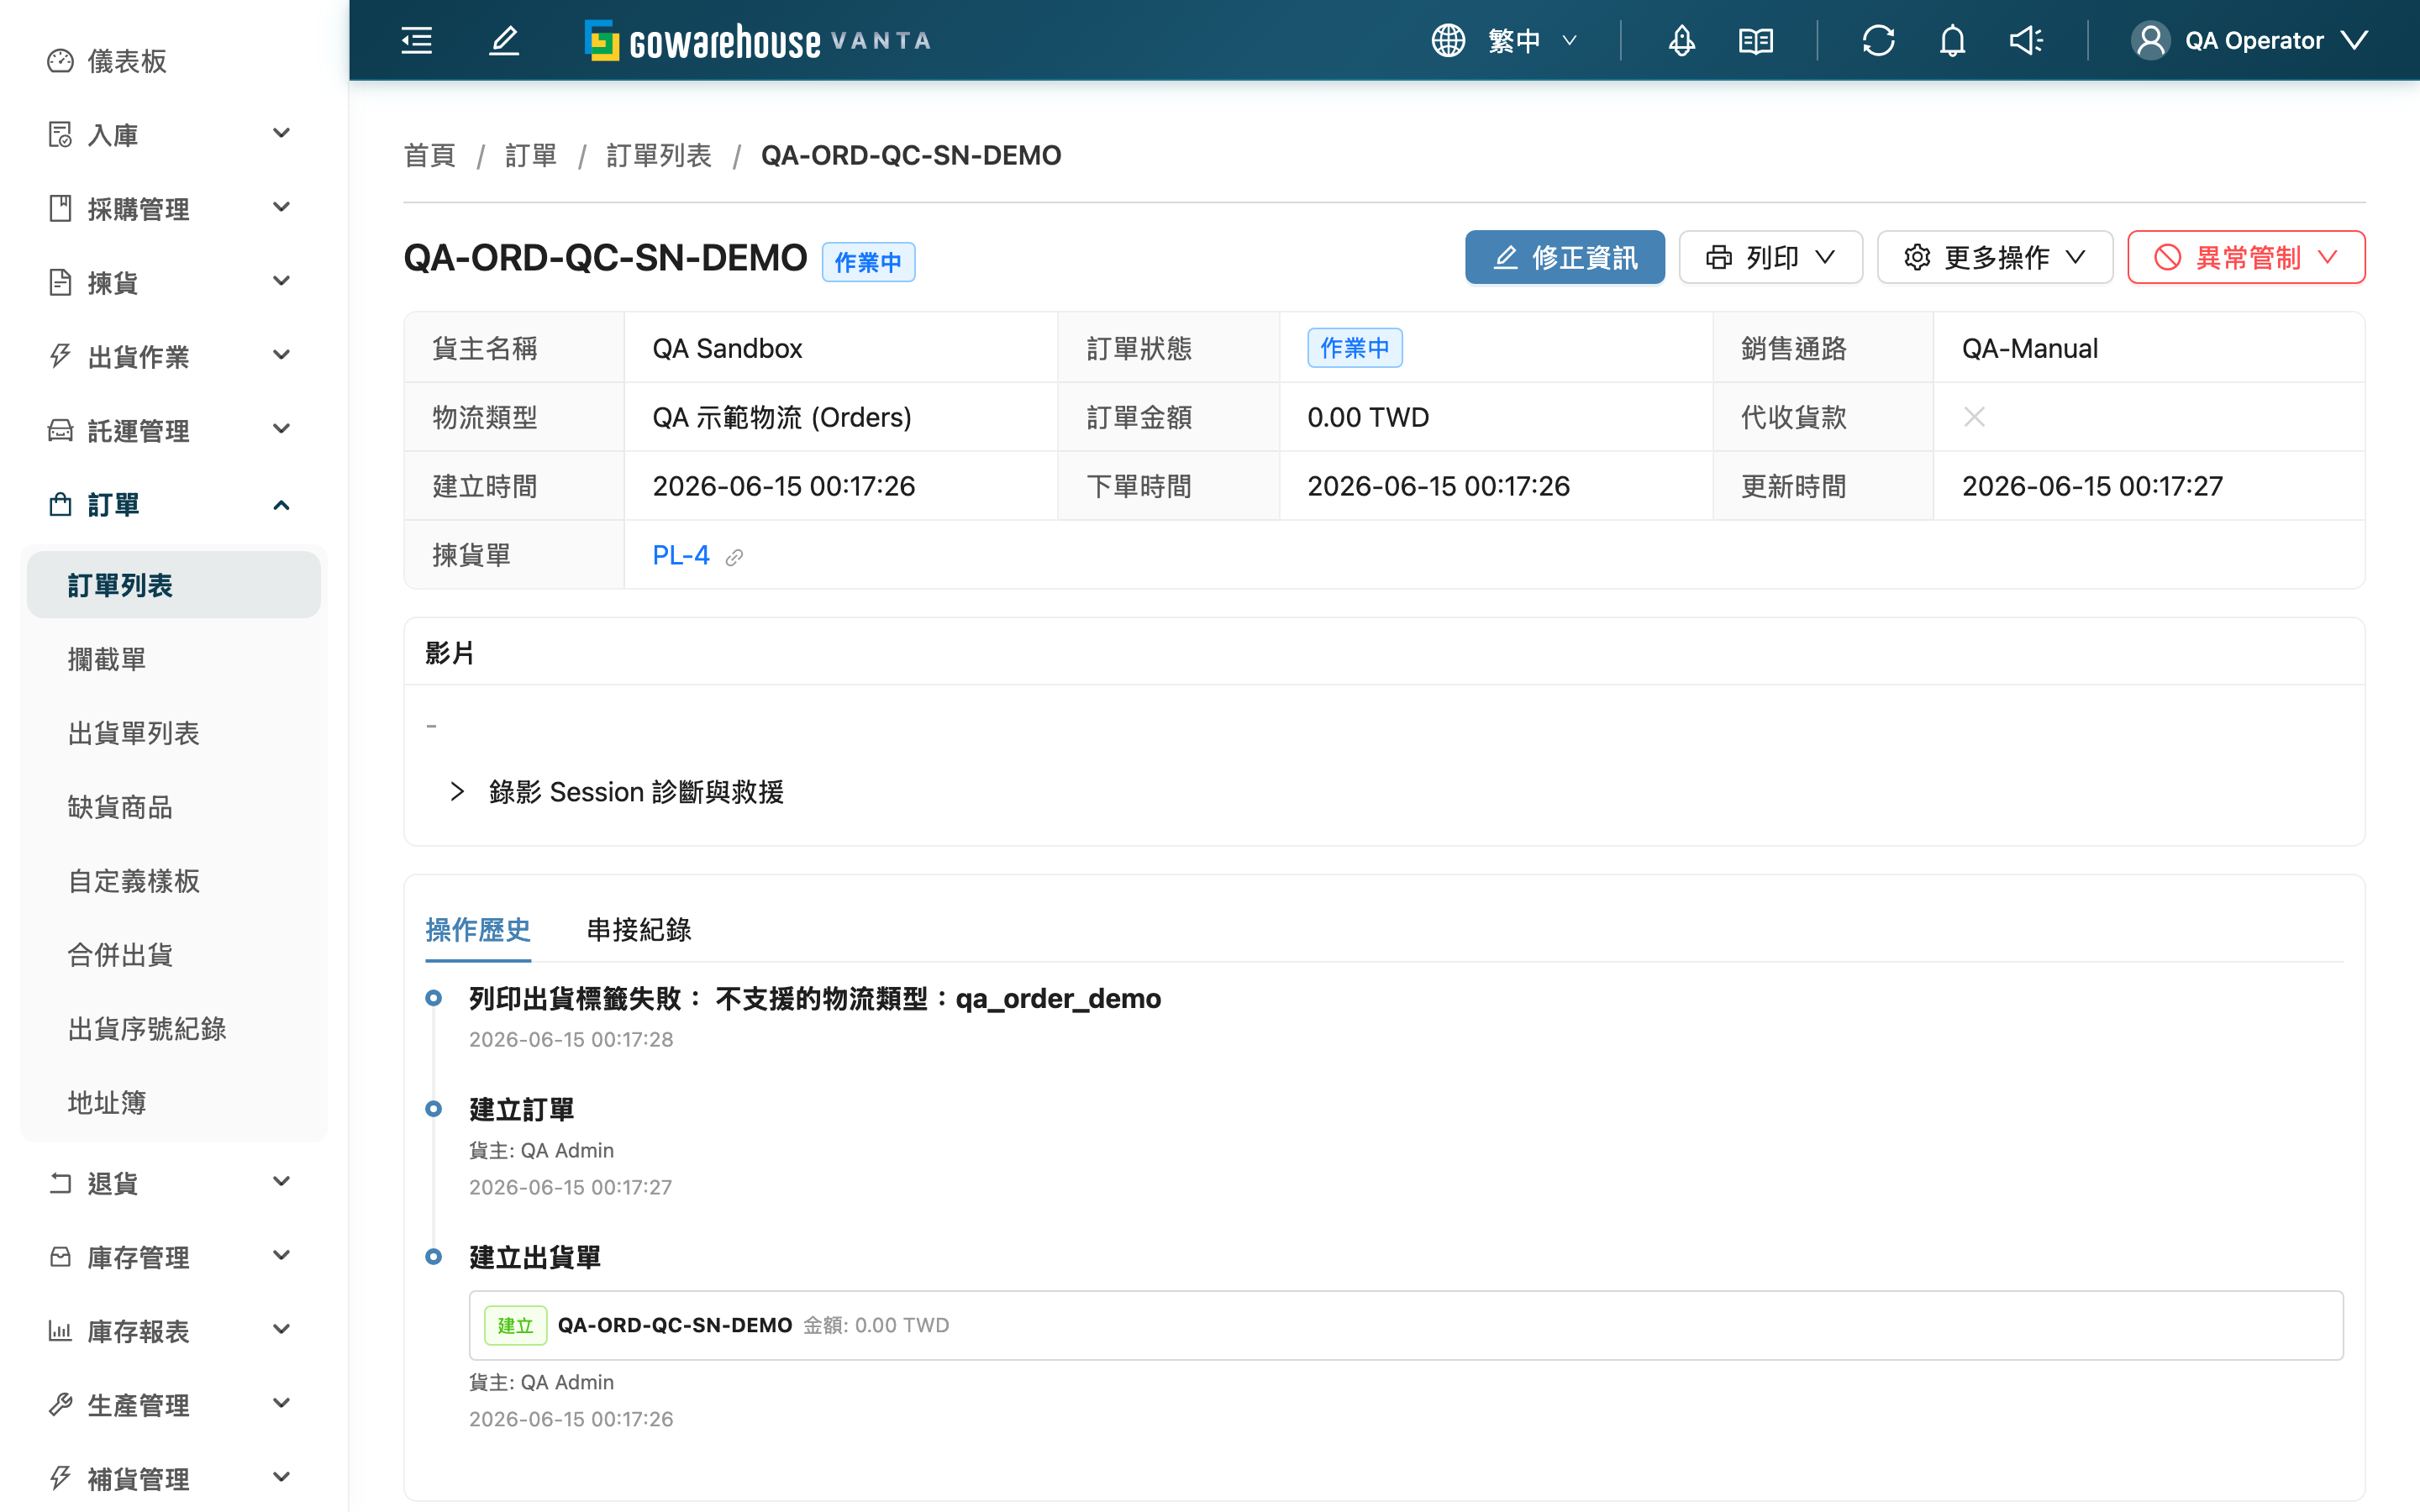This screenshot has height=1512, width=2420.
Task: Expand the 入庫 menu chevron
Action: point(282,133)
